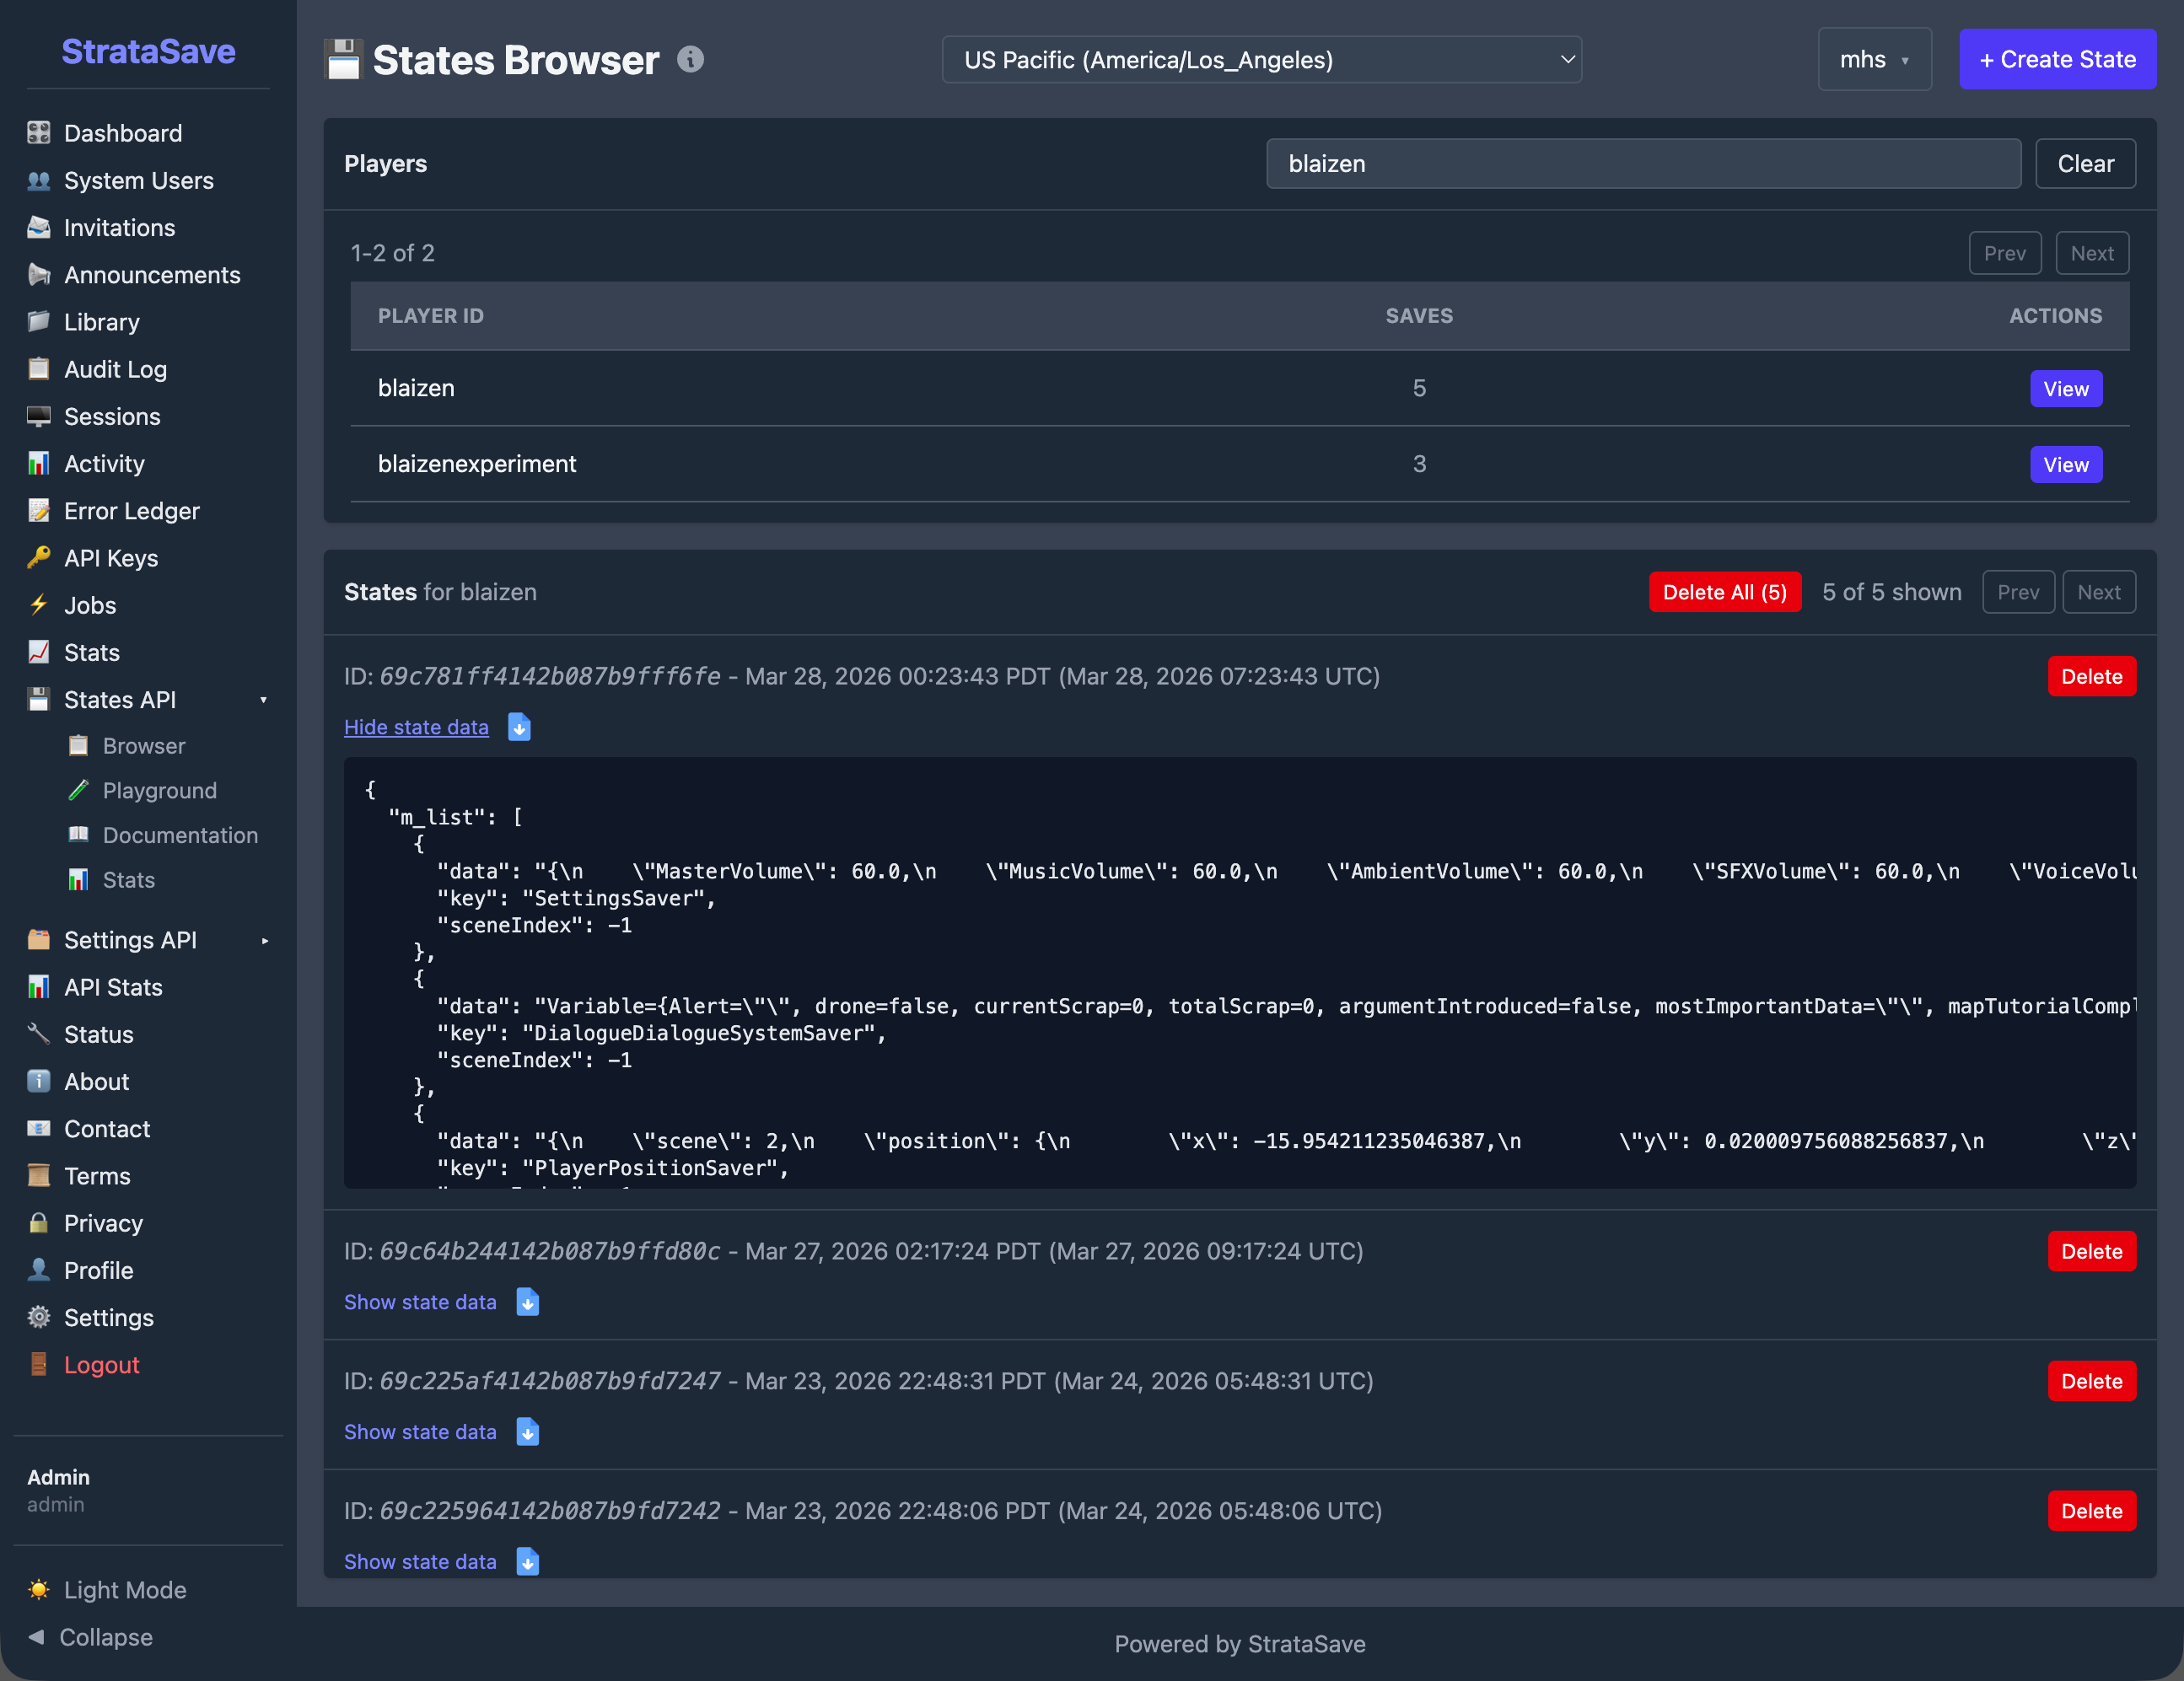Hide state data for the first state
The image size is (2184, 1681).
point(416,727)
